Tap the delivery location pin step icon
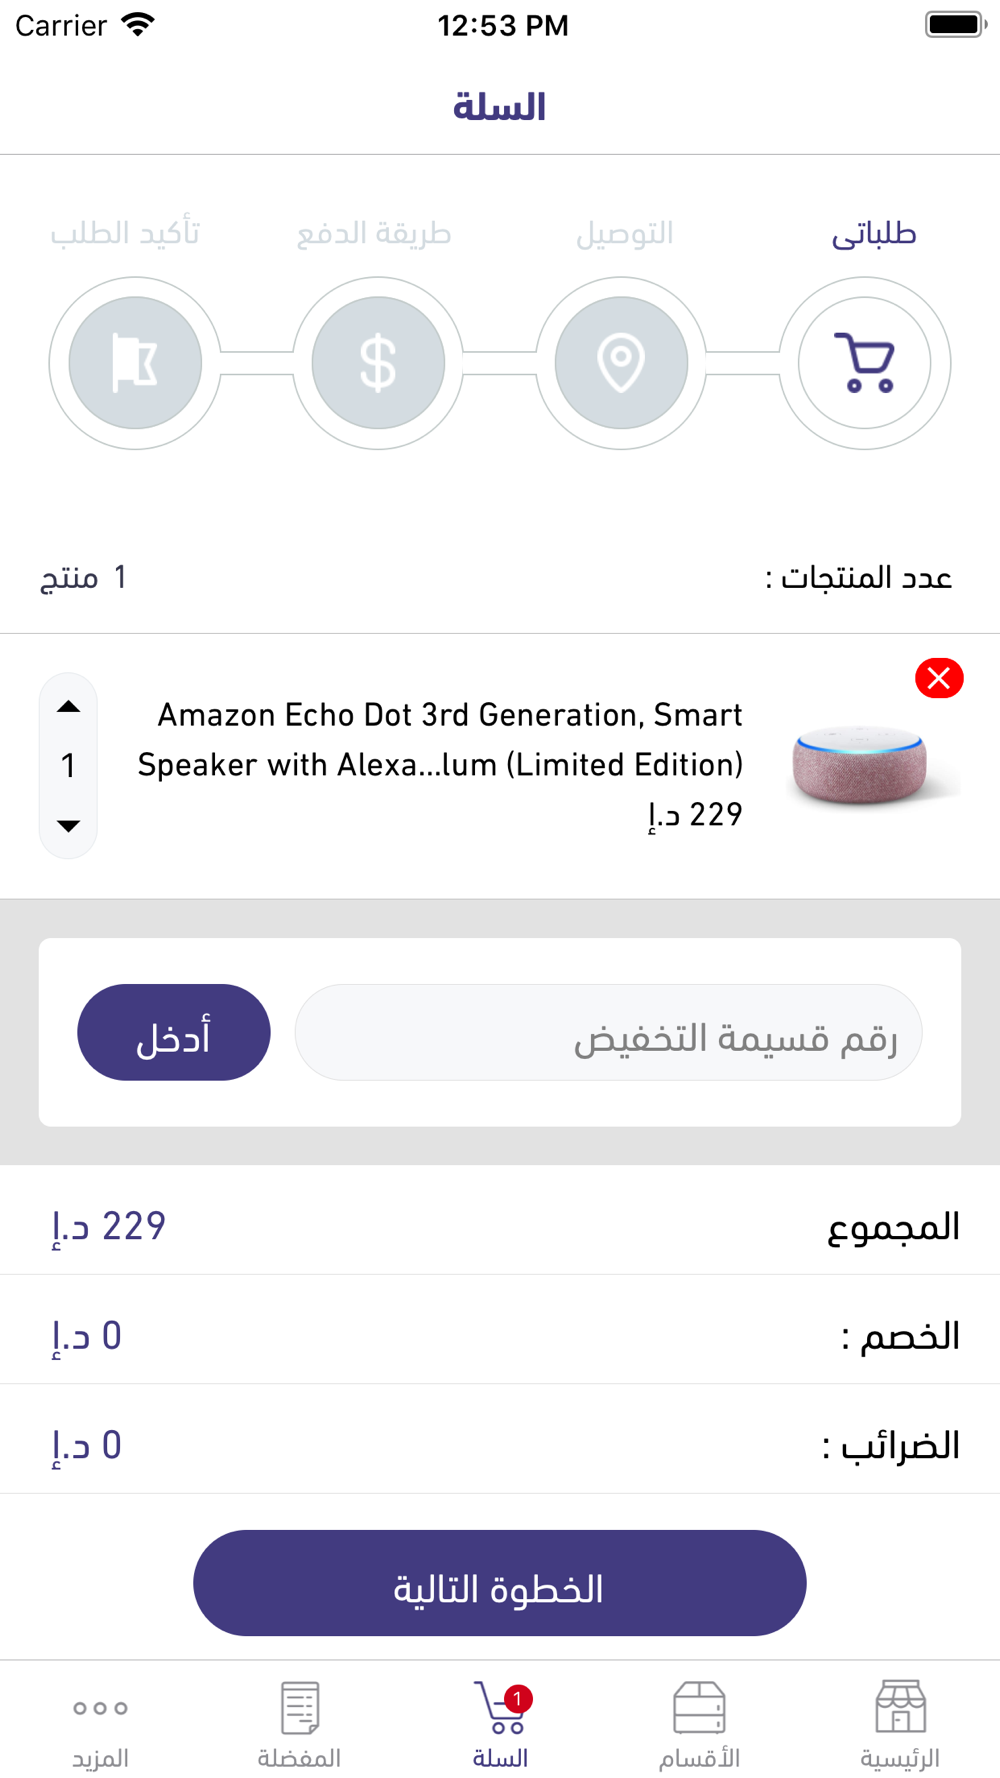Screen dimensions: 1000x1778 coord(621,363)
